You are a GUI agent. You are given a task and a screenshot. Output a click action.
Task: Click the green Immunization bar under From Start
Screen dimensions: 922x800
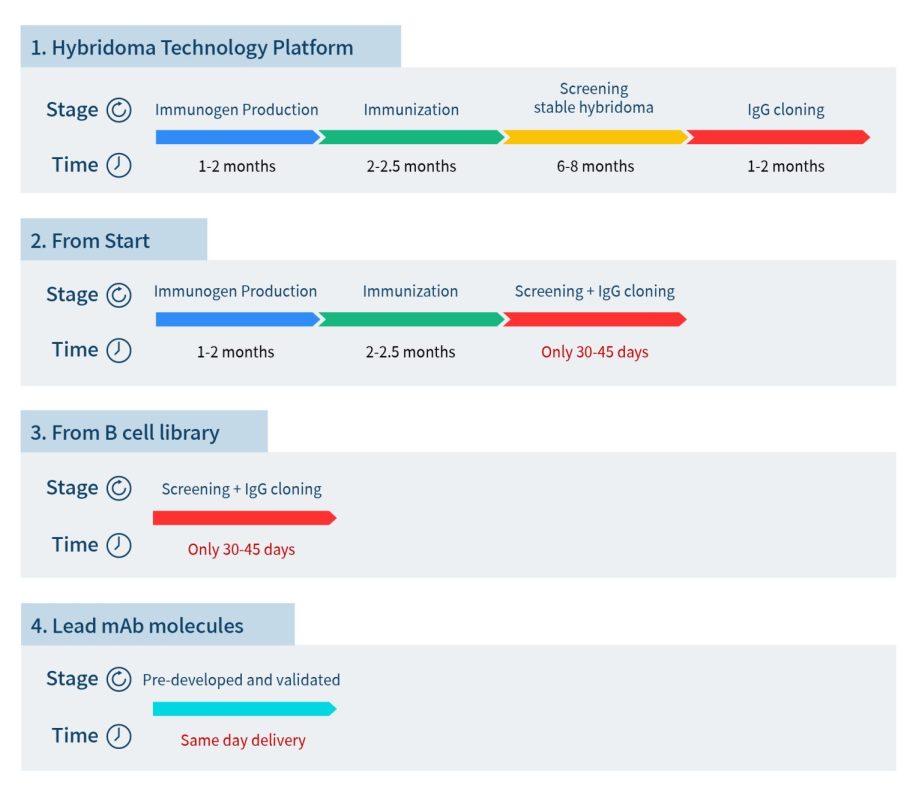(x=412, y=319)
